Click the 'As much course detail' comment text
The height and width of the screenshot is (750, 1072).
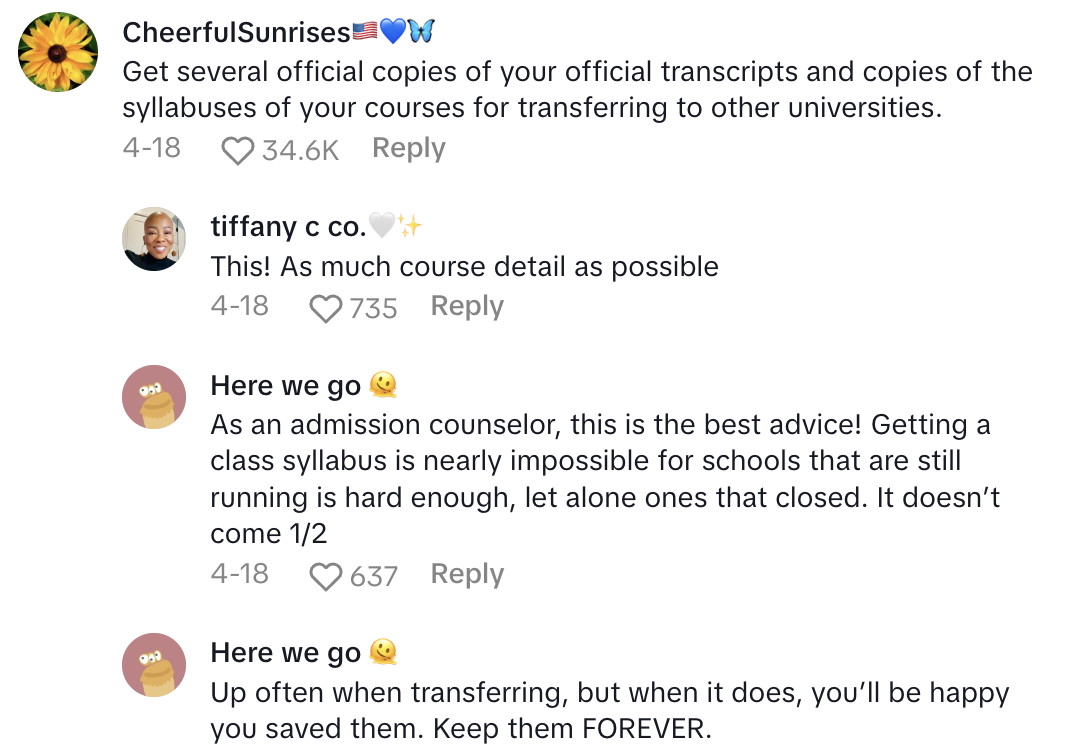[x=464, y=267]
